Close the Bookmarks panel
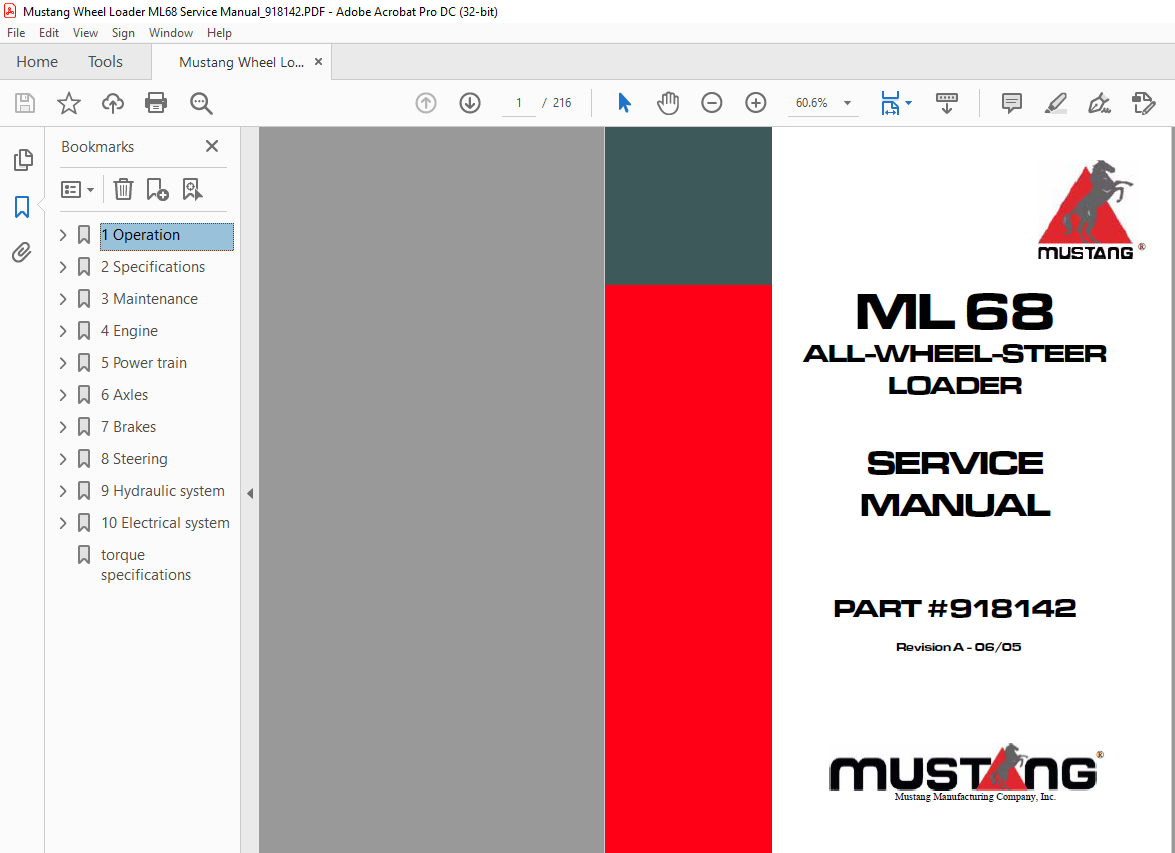This screenshot has width=1175, height=853. (212, 146)
